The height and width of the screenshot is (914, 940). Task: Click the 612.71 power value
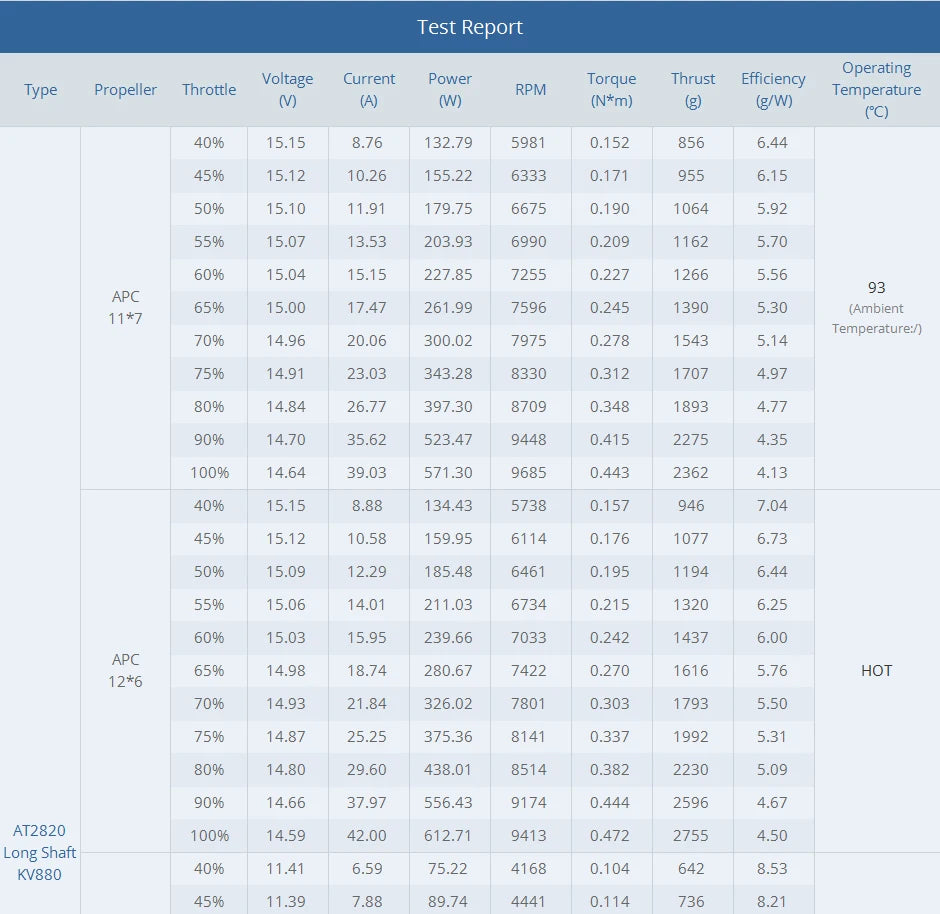click(450, 836)
